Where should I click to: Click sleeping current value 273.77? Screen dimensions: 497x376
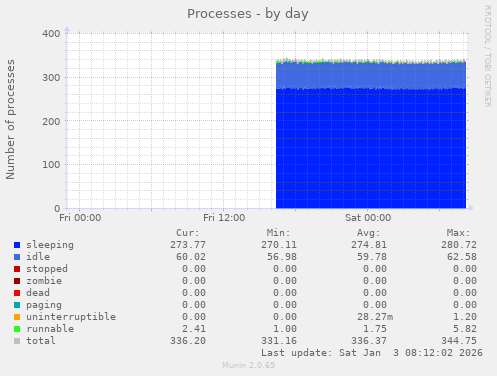click(188, 245)
